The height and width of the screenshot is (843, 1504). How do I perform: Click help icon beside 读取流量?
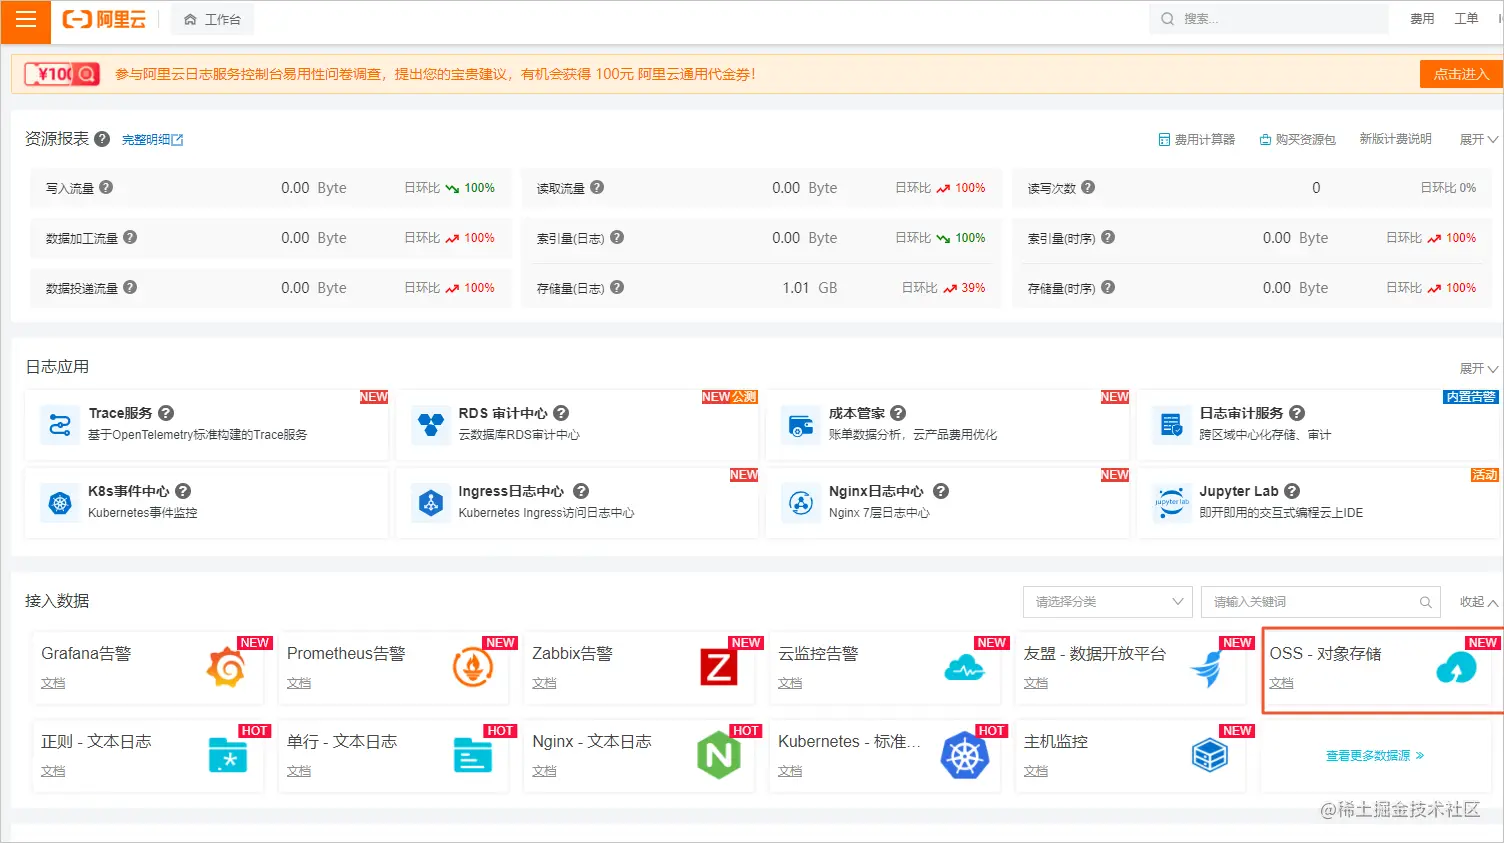tap(597, 187)
